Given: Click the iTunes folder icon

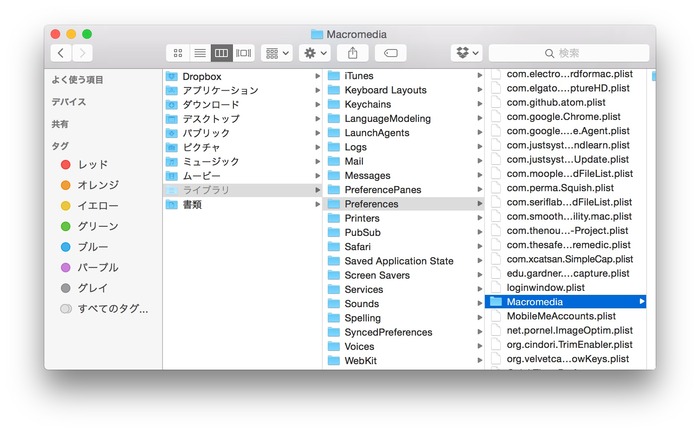Looking at the screenshot, I should [333, 76].
